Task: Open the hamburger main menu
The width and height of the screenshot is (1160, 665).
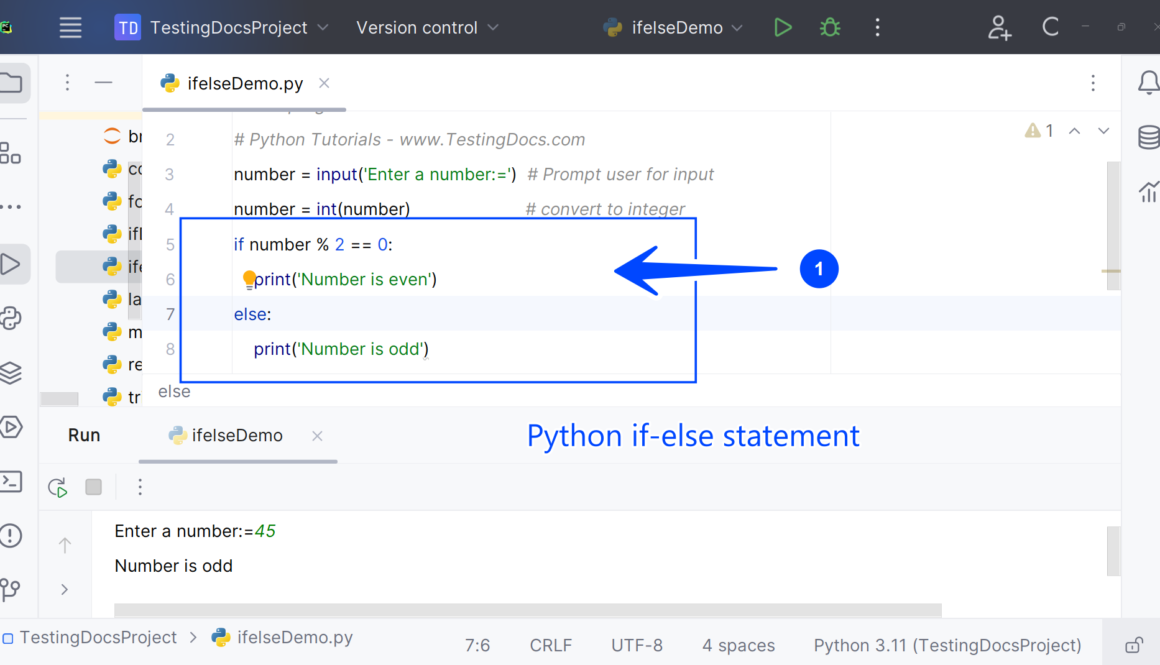Action: [70, 27]
